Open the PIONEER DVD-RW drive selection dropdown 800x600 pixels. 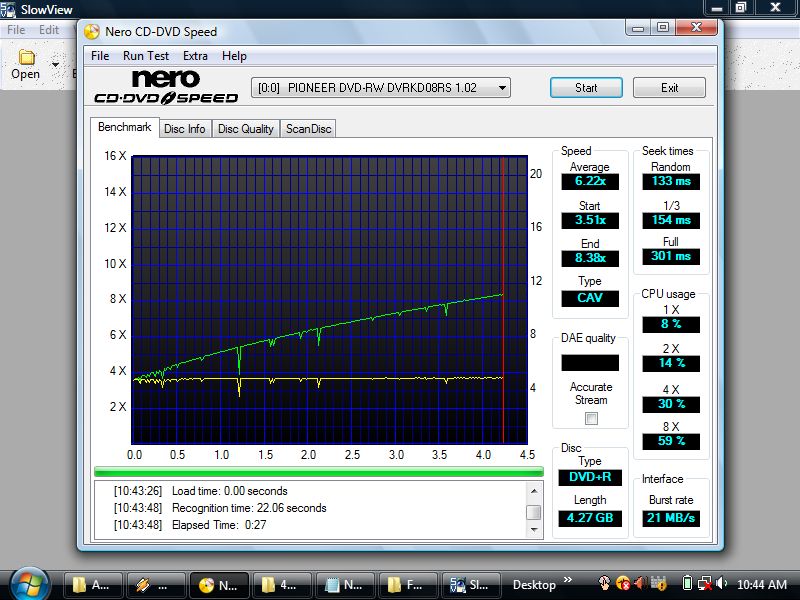pos(381,88)
